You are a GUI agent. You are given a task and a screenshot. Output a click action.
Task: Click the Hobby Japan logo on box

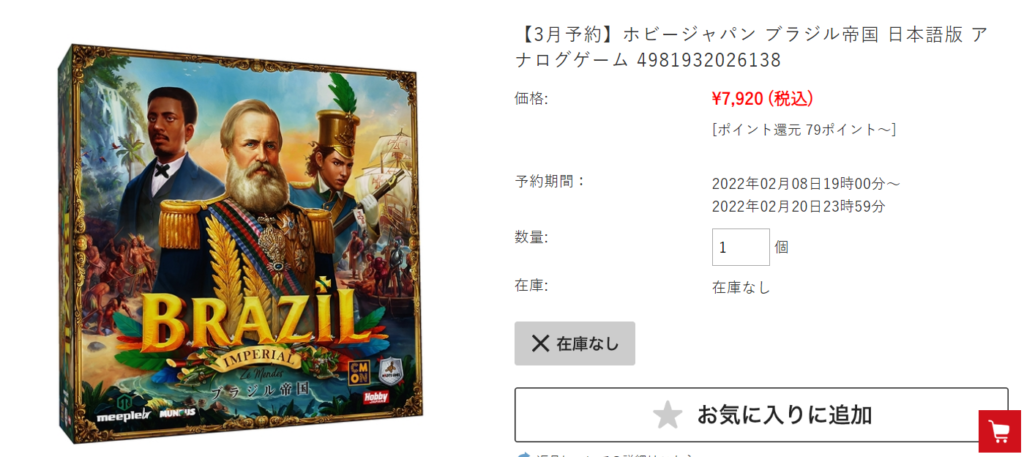[x=375, y=397]
